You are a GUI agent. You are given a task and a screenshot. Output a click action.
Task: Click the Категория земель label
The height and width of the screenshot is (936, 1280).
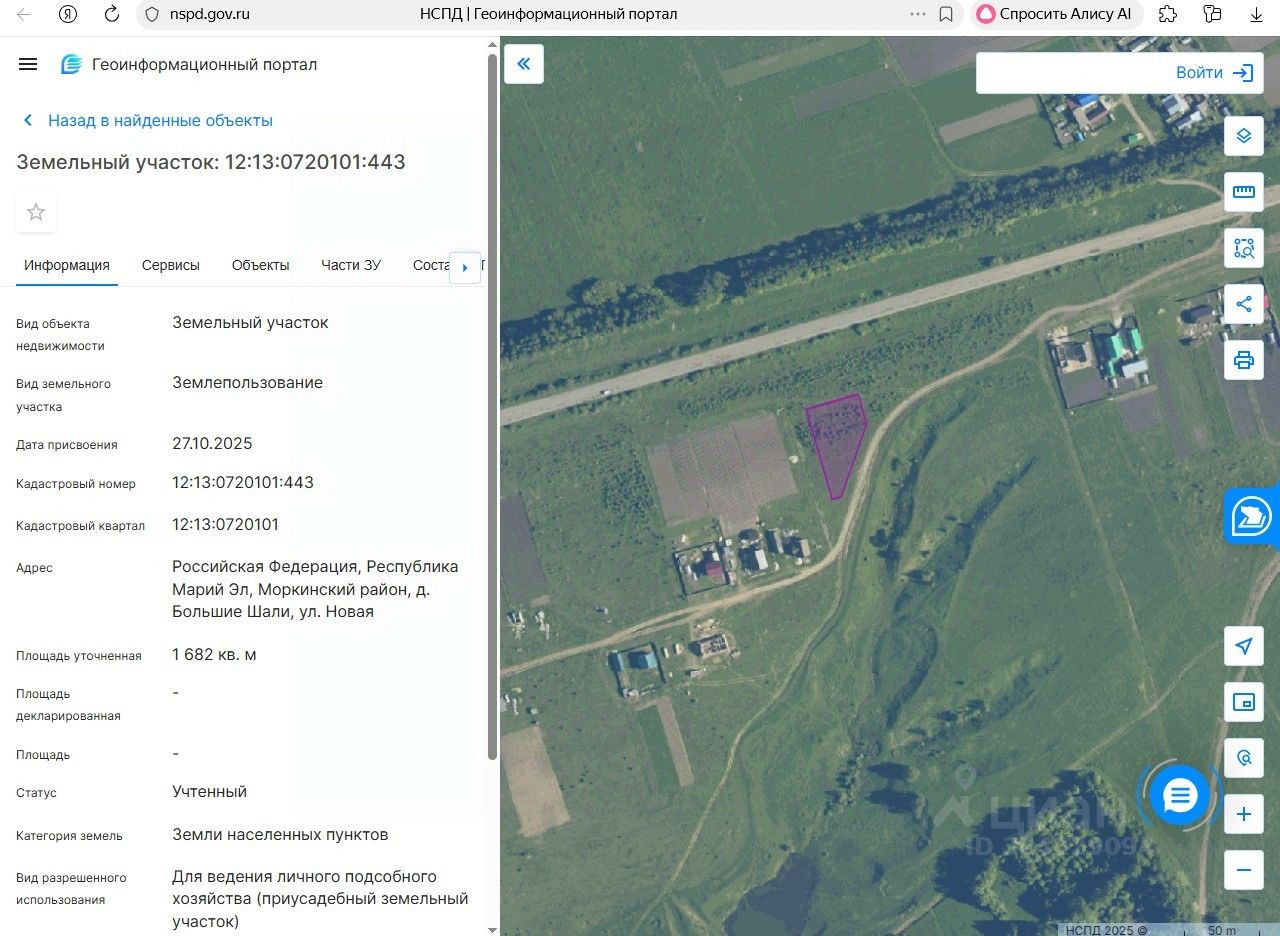tap(69, 836)
